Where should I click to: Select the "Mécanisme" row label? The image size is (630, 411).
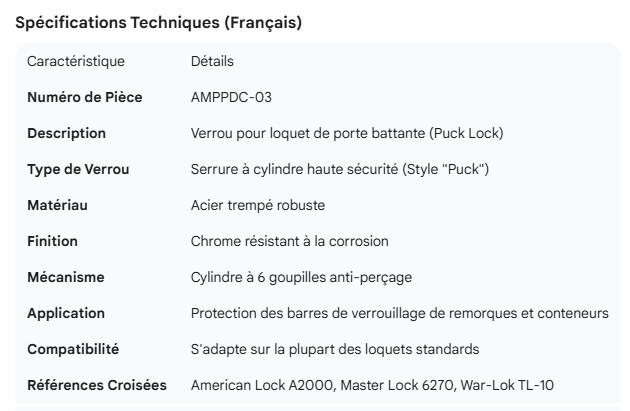tap(66, 277)
